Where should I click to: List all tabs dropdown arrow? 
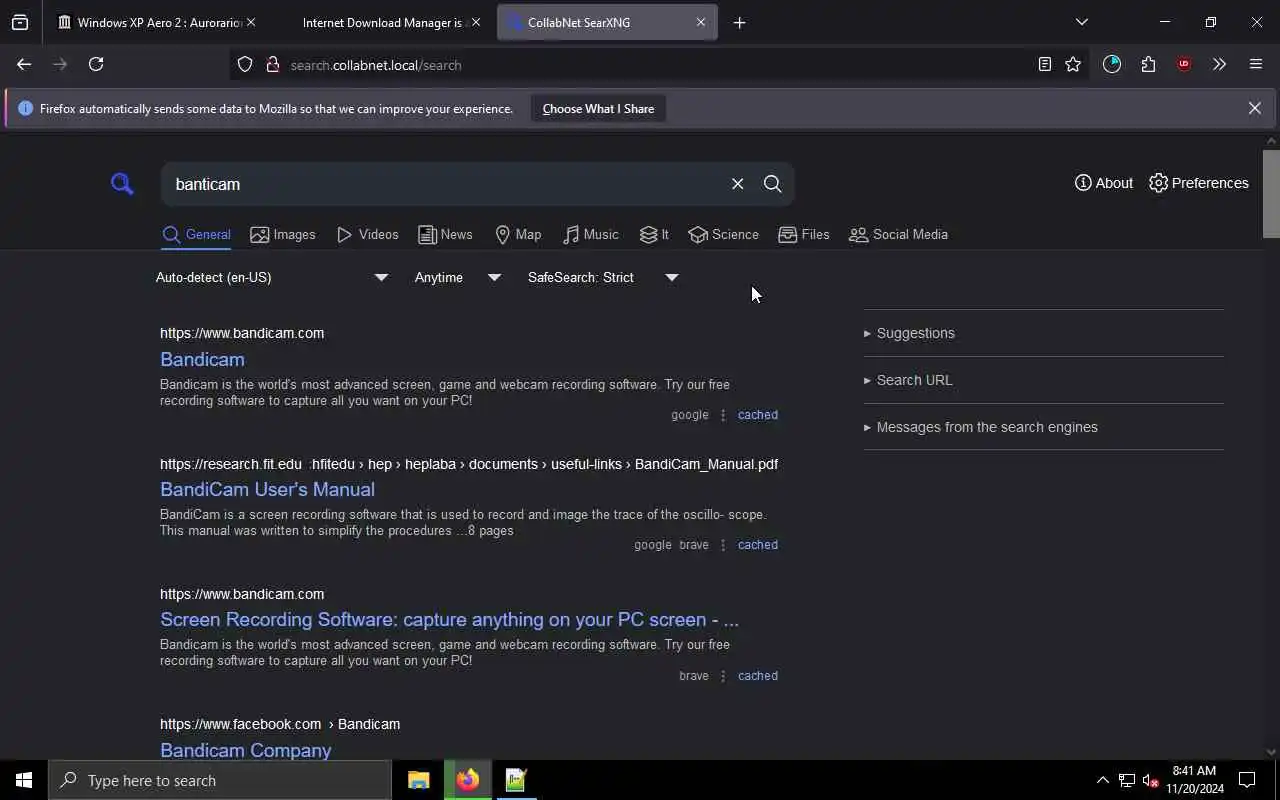1081,22
